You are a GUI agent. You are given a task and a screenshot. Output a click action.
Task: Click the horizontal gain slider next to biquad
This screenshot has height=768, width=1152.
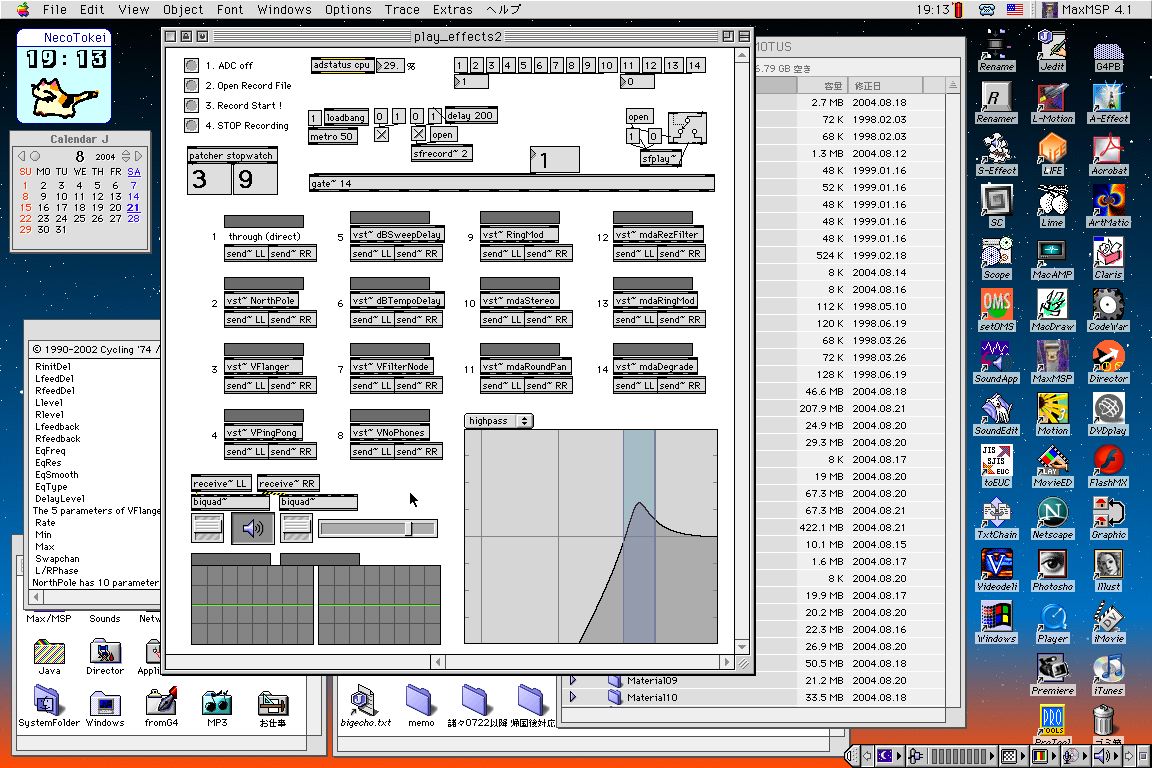point(377,528)
